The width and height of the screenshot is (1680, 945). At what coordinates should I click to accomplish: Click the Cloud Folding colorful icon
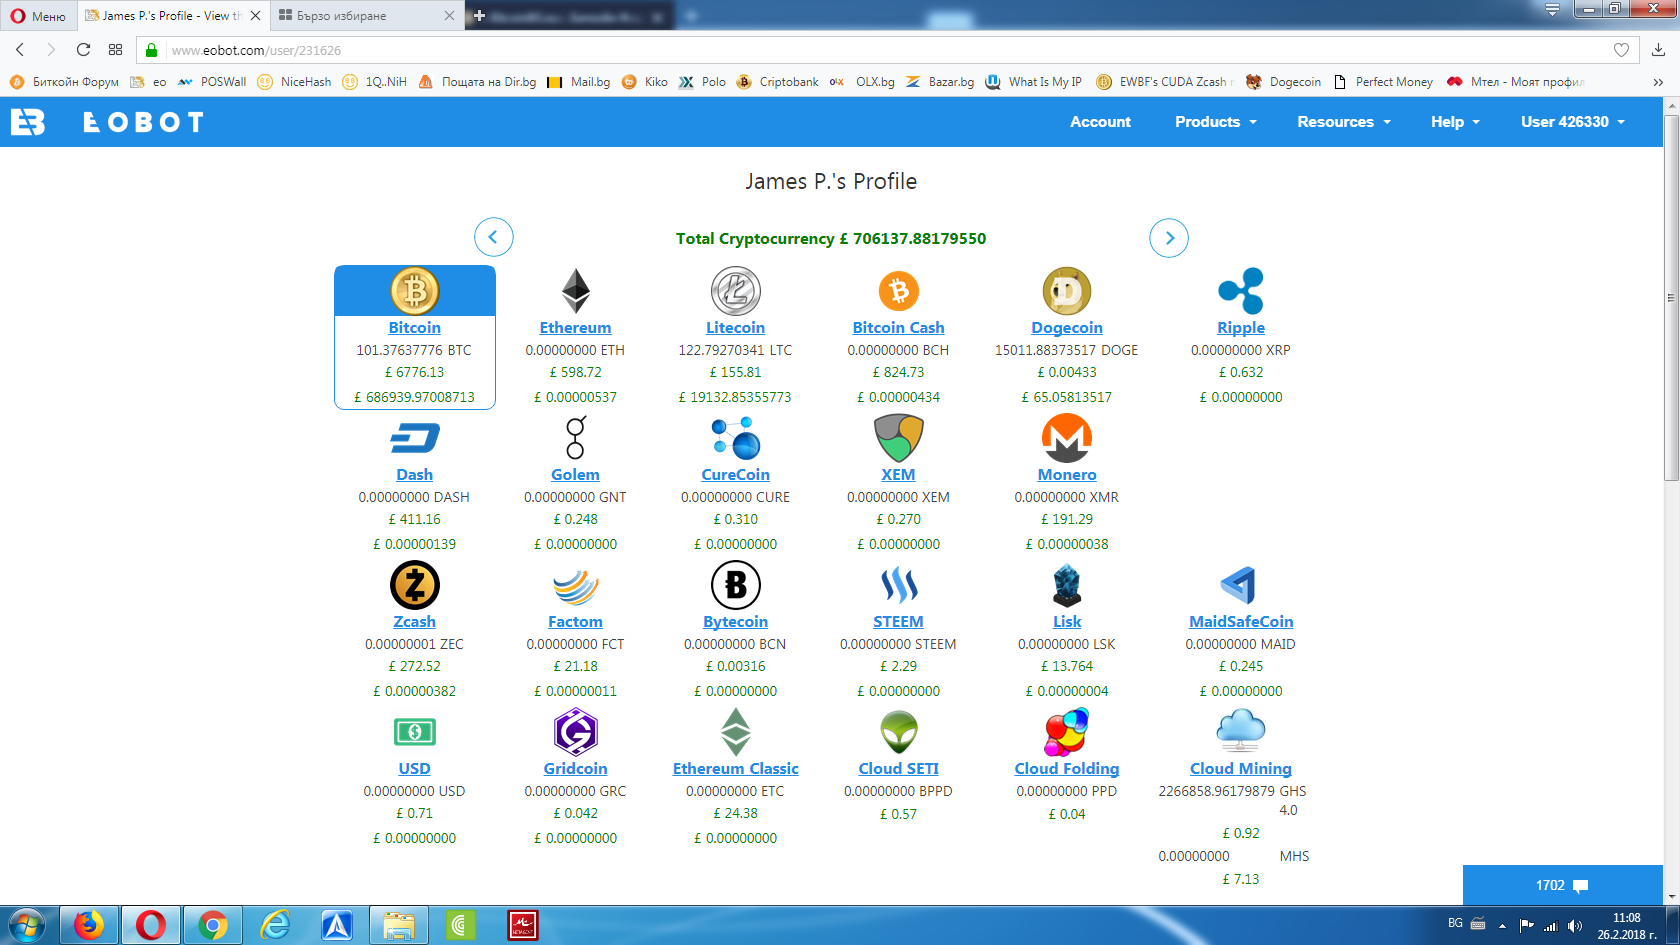[1066, 732]
